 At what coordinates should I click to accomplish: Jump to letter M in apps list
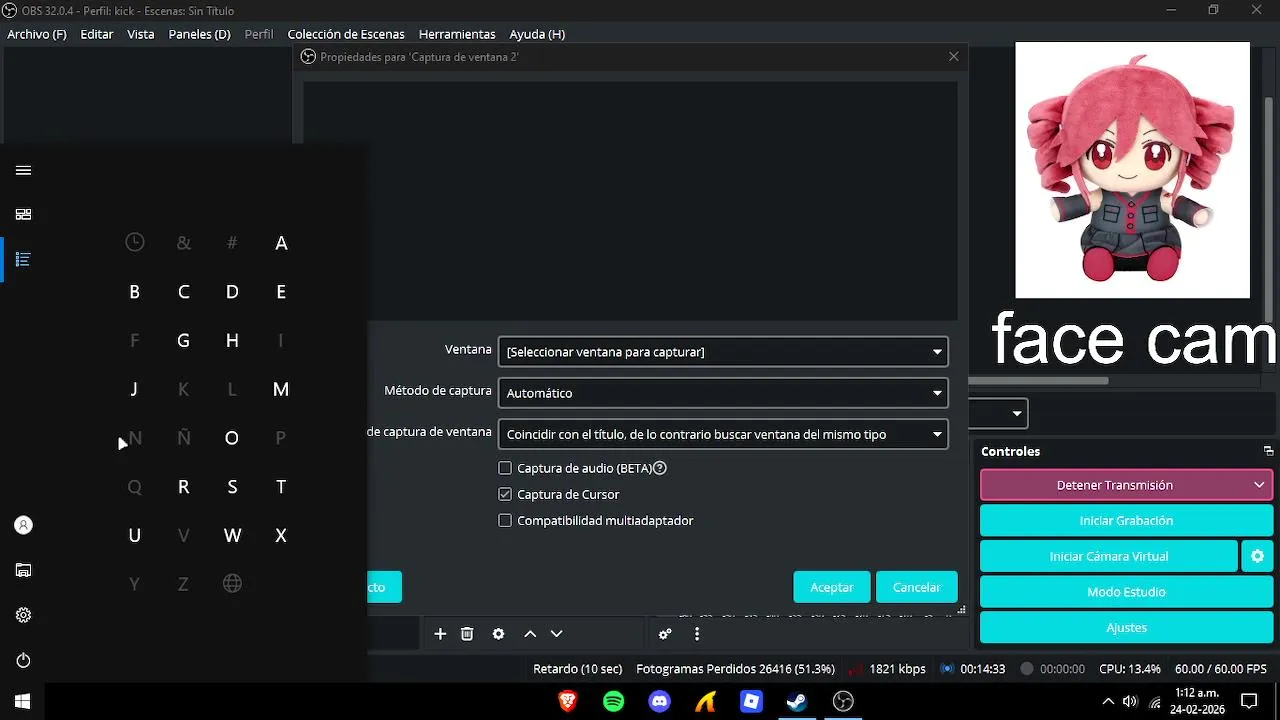[x=281, y=389]
